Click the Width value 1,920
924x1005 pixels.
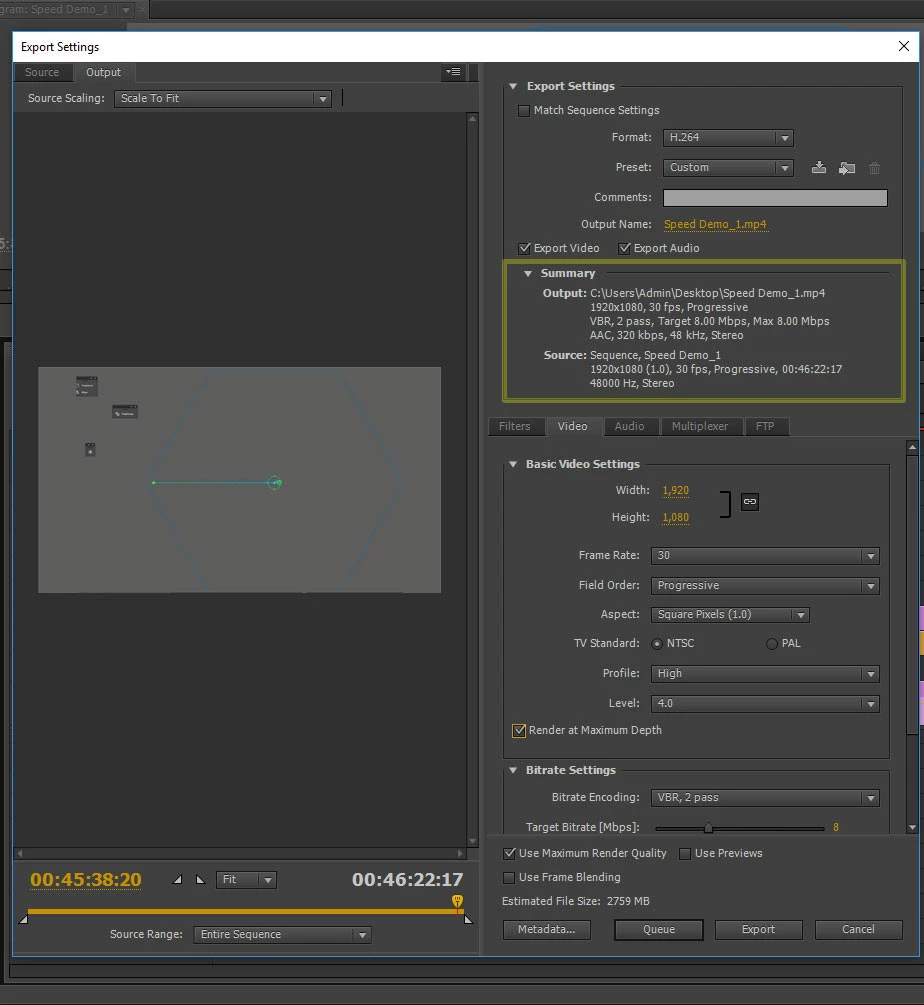click(675, 490)
